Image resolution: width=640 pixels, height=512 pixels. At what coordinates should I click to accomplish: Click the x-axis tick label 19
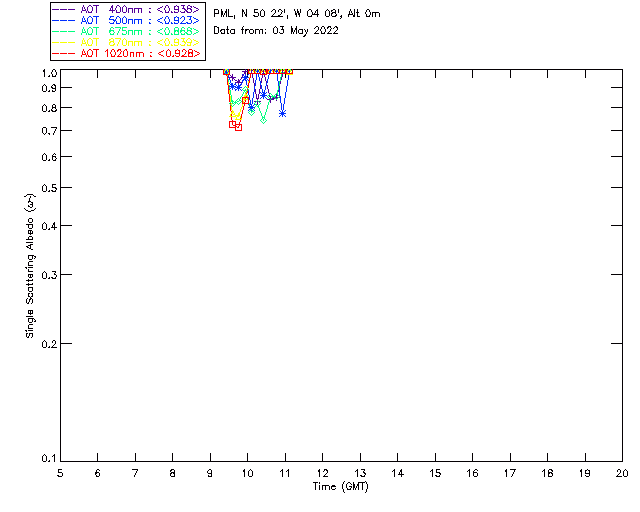(585, 473)
